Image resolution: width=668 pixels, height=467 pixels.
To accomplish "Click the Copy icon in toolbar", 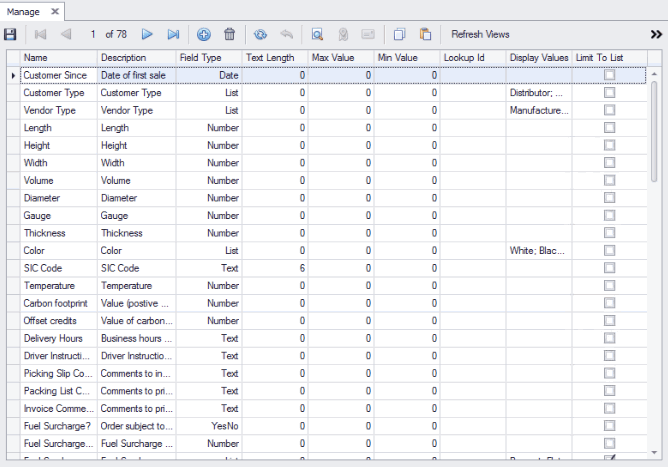I will click(400, 34).
